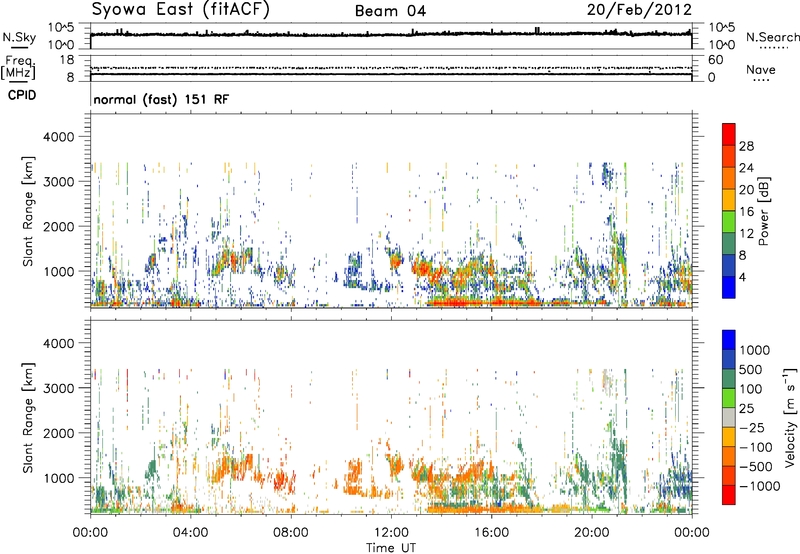This screenshot has height=554, width=800.
Task: Click the bright blue bottom Power swatch
Action: click(x=729, y=287)
